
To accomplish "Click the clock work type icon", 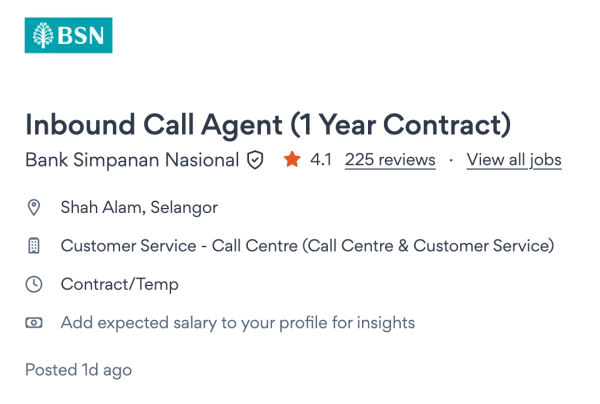I will click(x=34, y=284).
